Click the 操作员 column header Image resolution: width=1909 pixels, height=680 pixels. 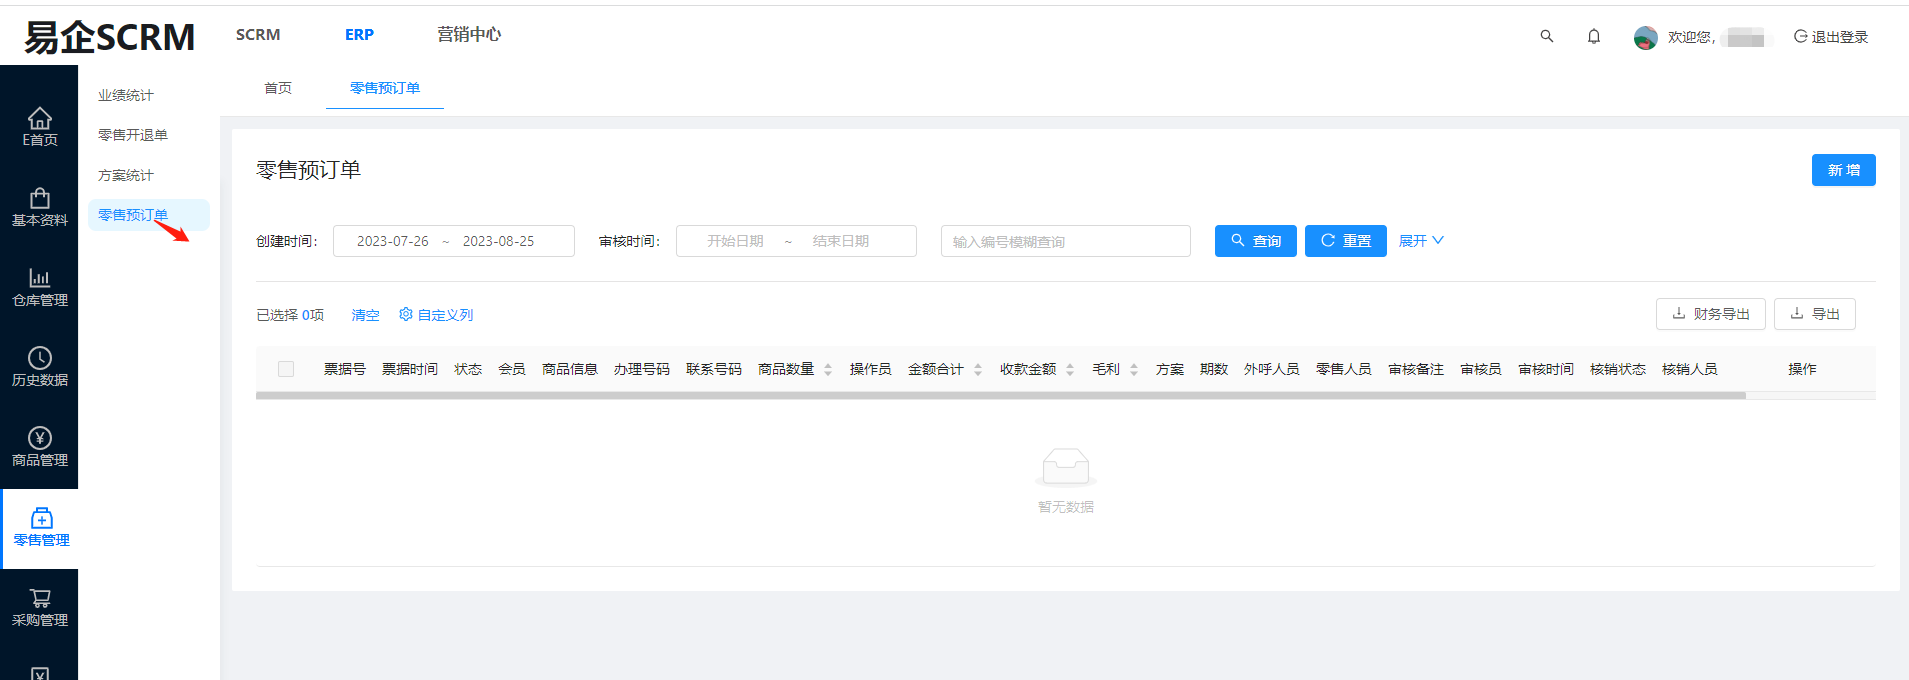point(871,369)
